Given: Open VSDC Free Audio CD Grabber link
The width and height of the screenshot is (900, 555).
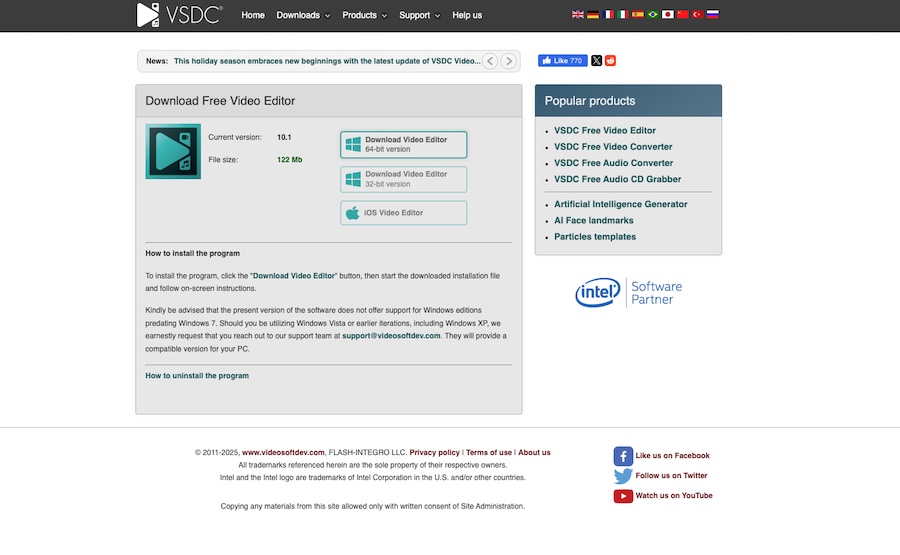Looking at the screenshot, I should (618, 179).
